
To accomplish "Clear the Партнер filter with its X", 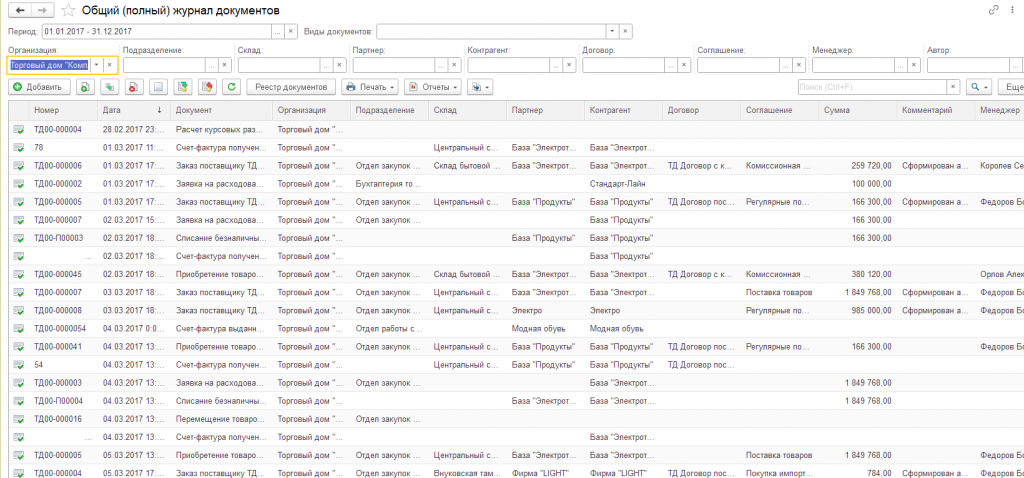I will click(454, 65).
